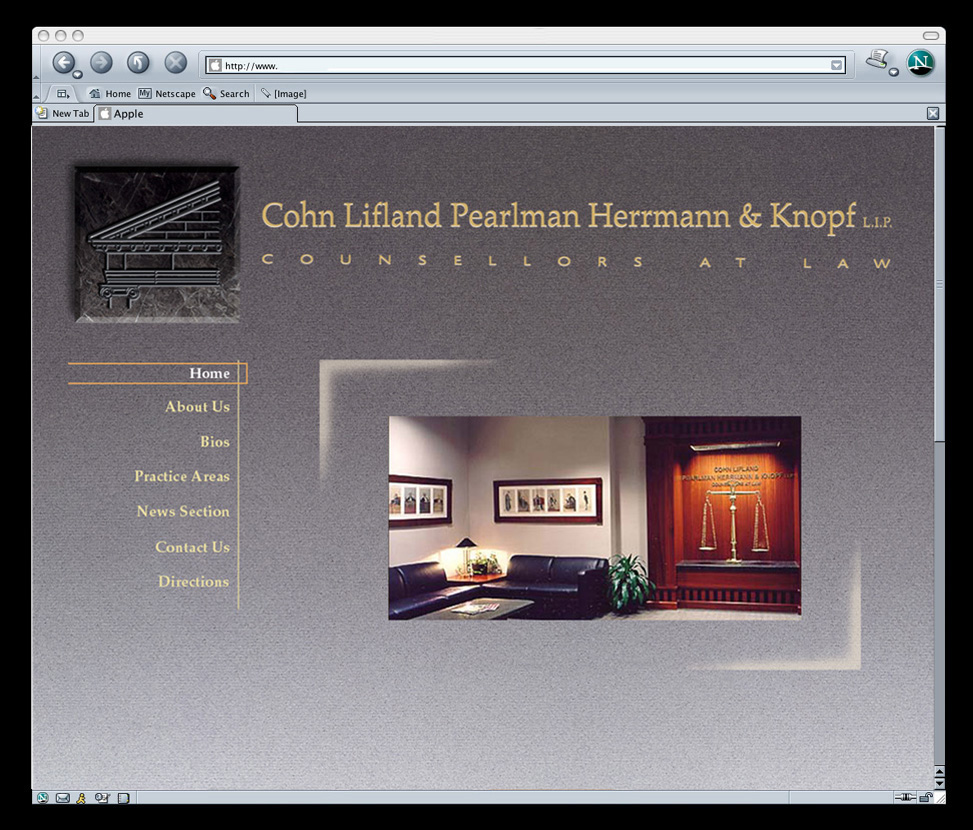
Task: Go to the Bios page
Action: click(x=215, y=442)
